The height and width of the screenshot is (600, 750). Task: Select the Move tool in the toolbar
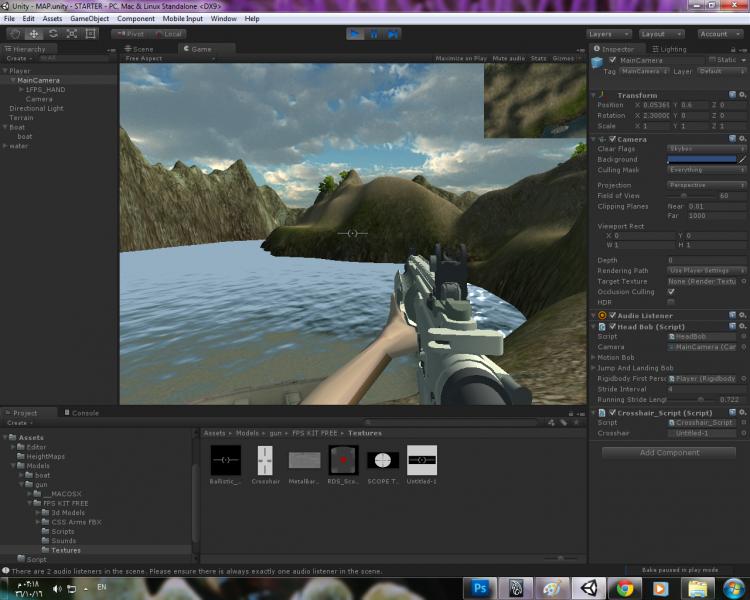pos(33,34)
